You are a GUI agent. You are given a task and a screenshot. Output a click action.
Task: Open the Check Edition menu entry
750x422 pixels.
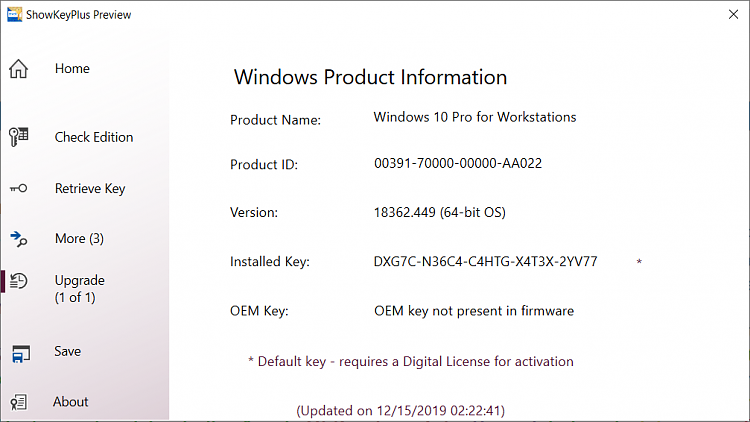[x=94, y=137]
